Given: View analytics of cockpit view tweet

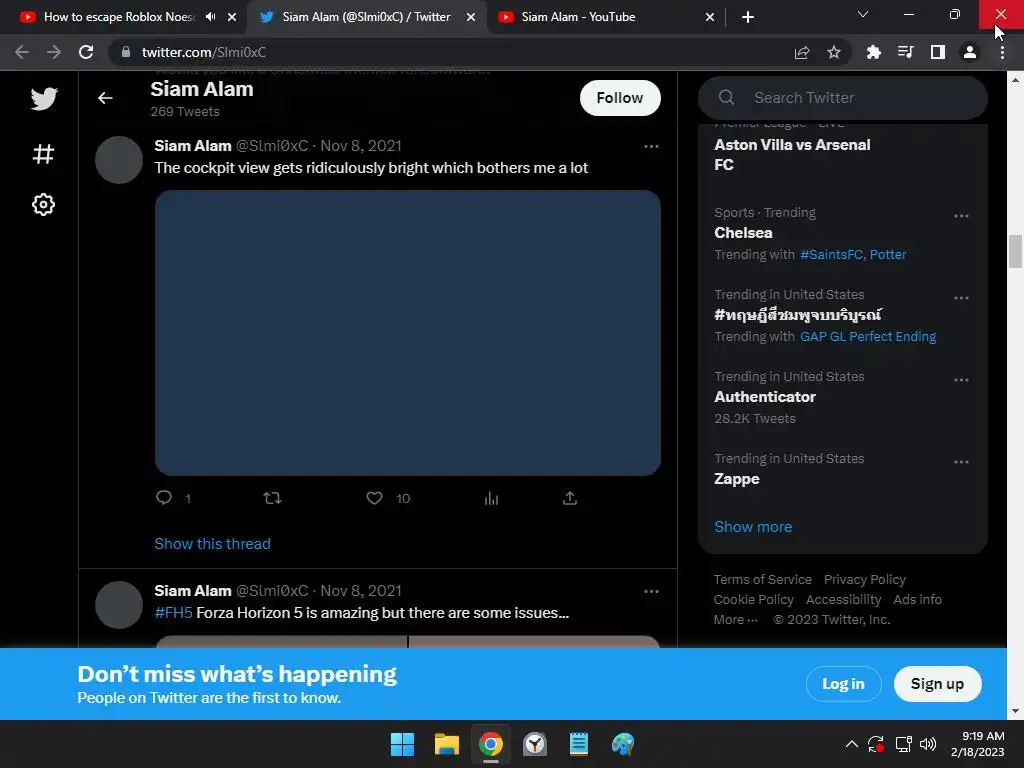Looking at the screenshot, I should (491, 498).
